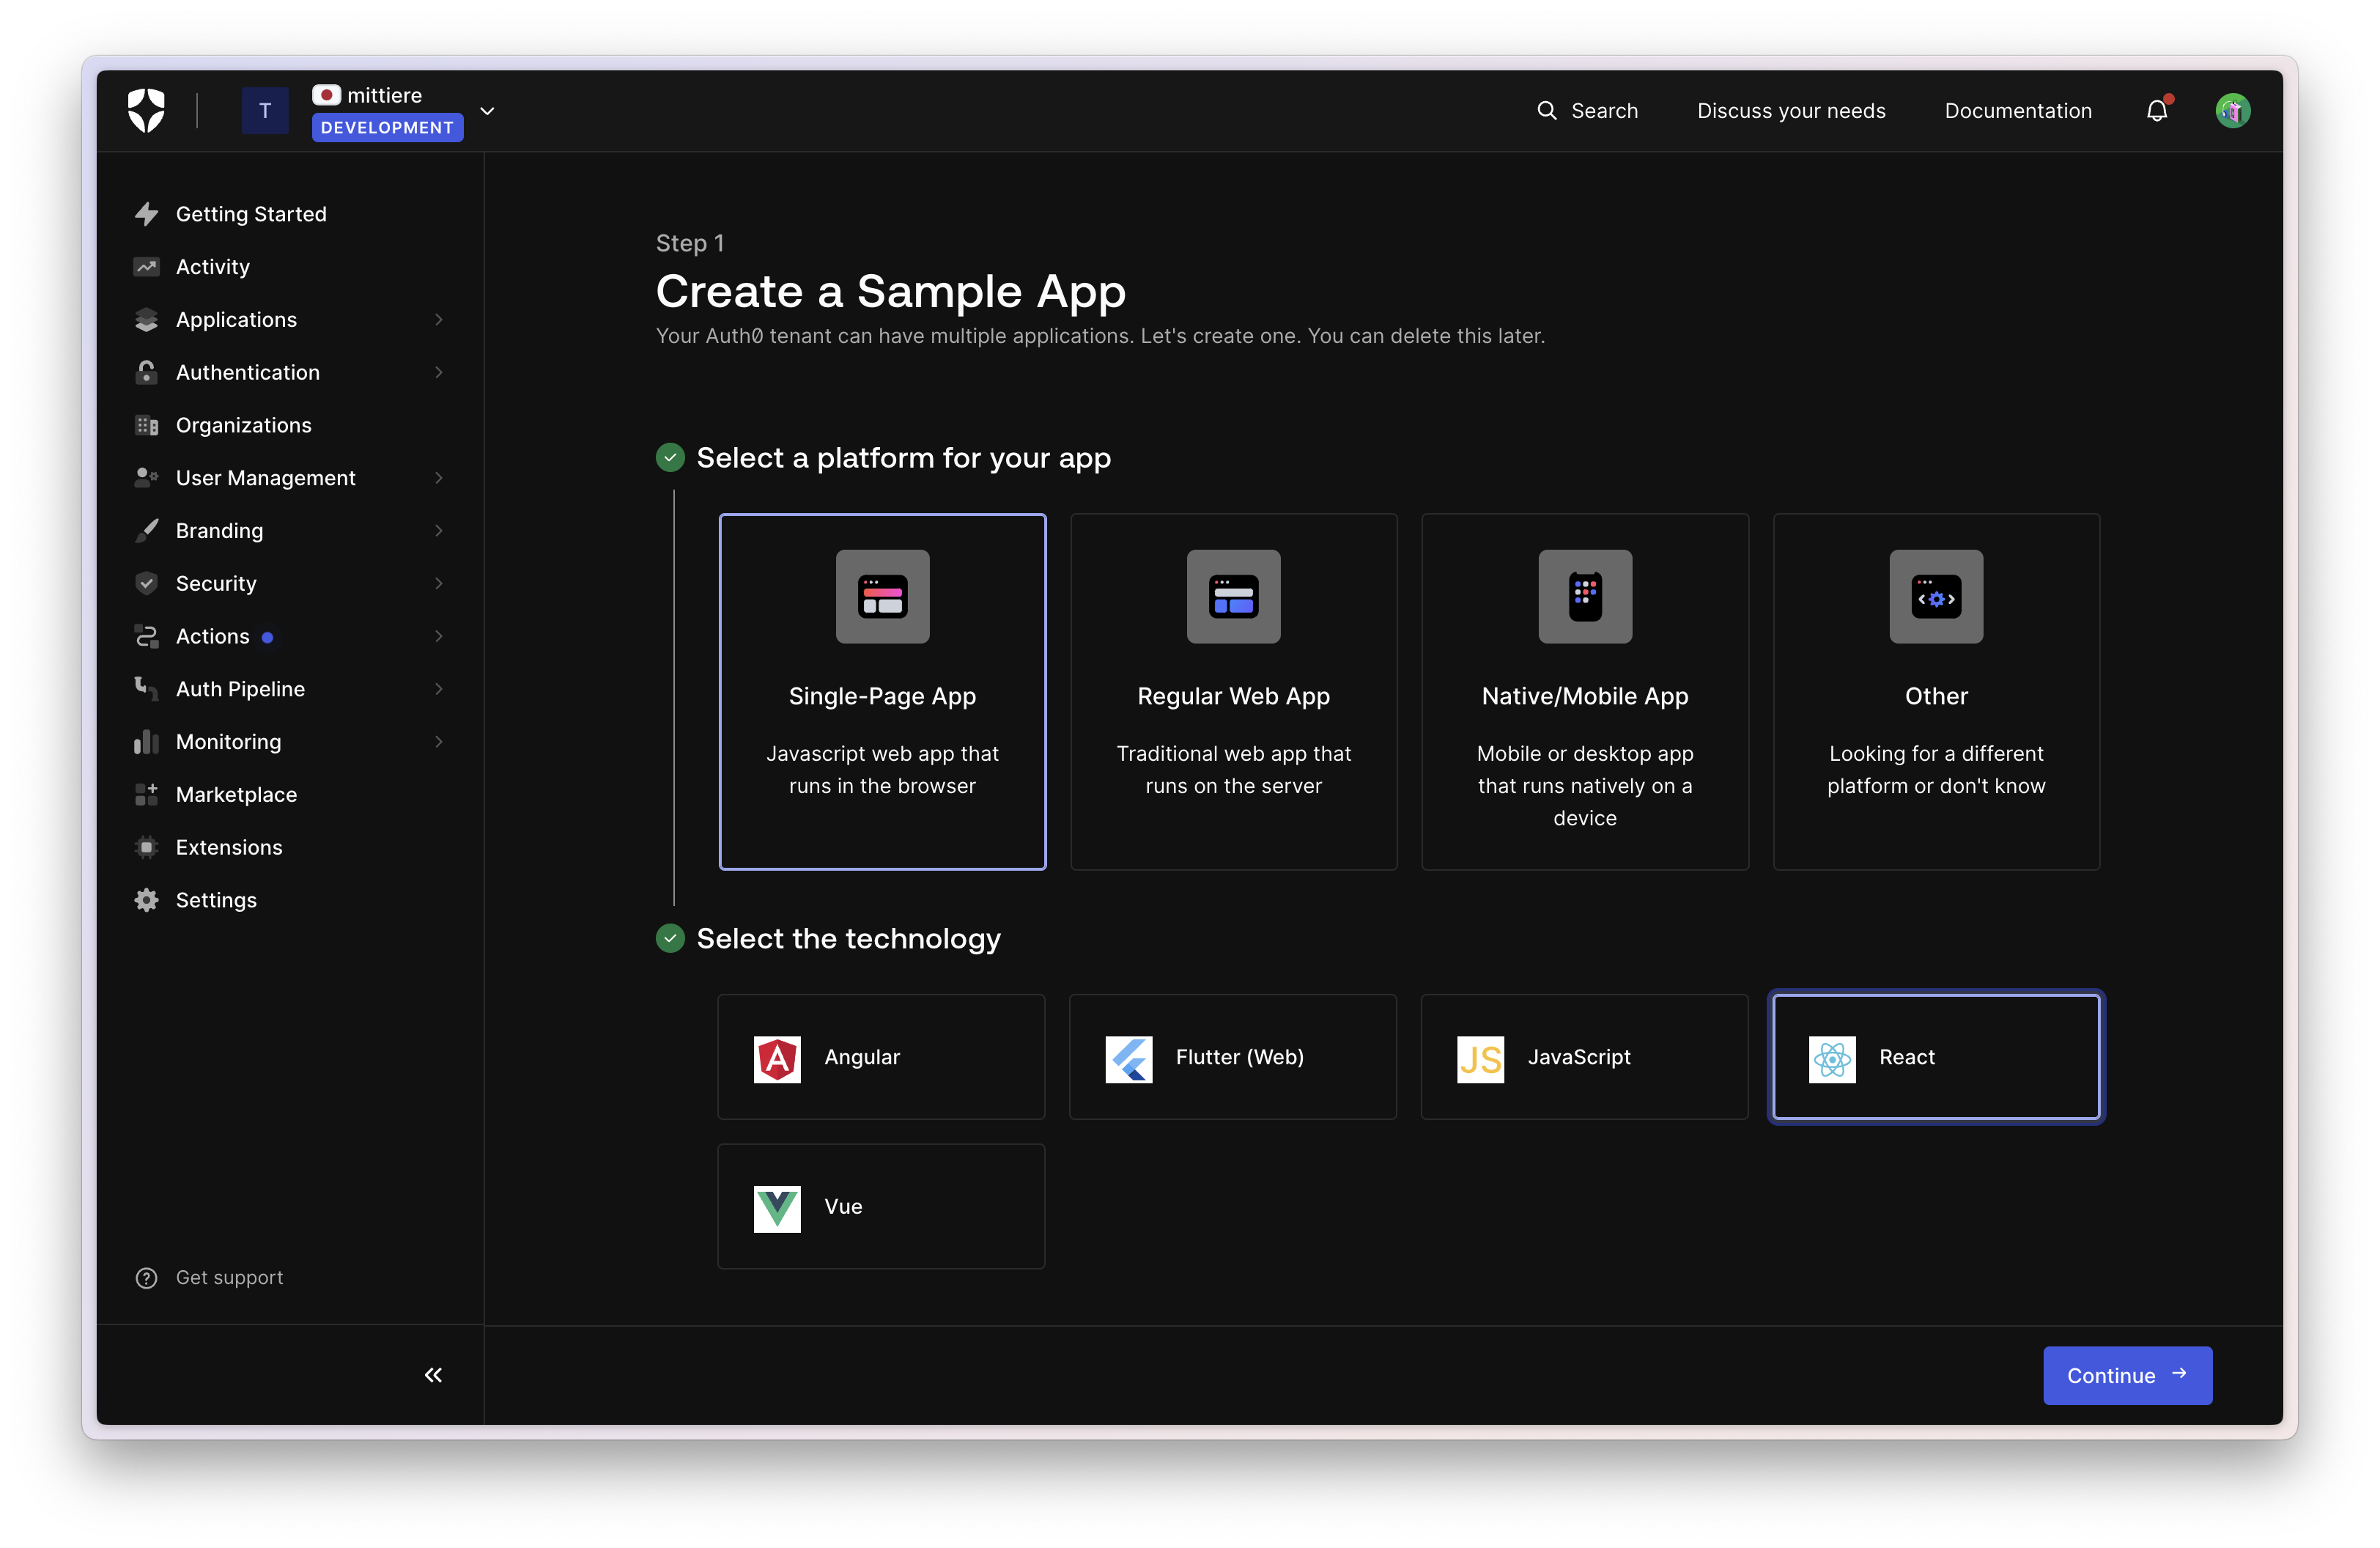The height and width of the screenshot is (1548, 2380).
Task: Open the mittiere tenant dropdown
Action: point(487,111)
